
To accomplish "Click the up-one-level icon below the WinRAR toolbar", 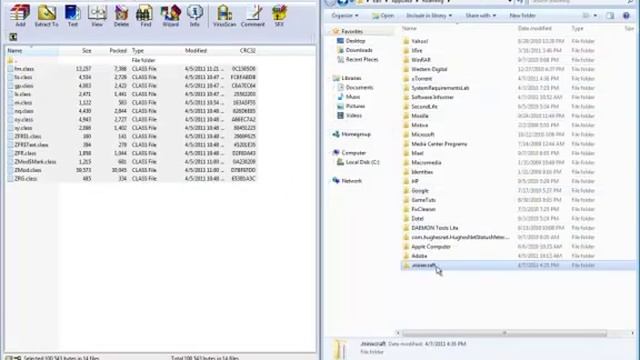I will [13, 37].
